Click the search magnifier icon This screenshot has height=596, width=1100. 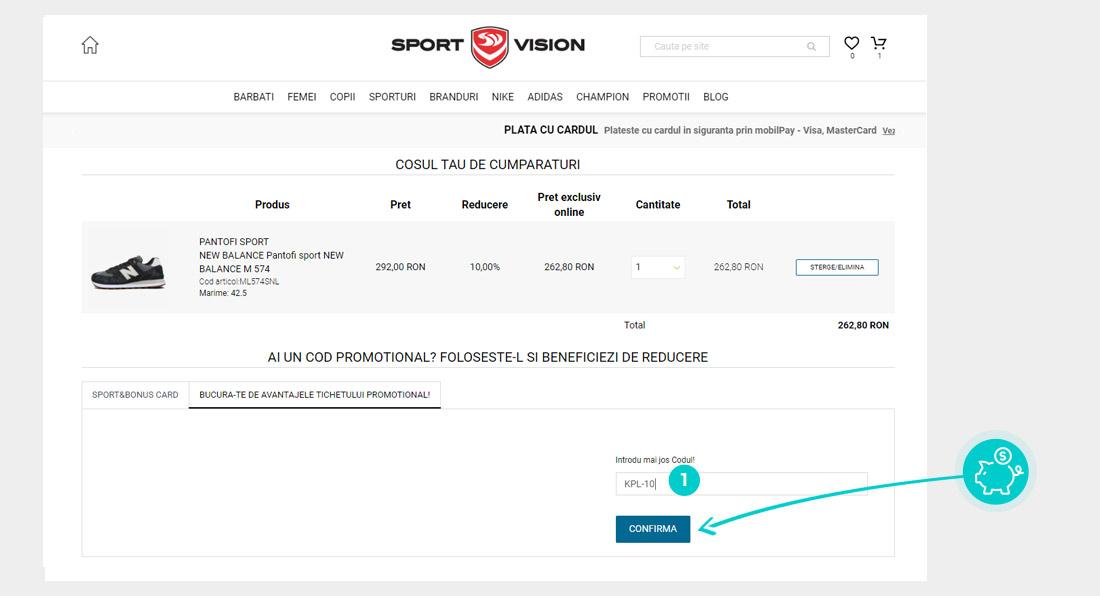coord(812,46)
